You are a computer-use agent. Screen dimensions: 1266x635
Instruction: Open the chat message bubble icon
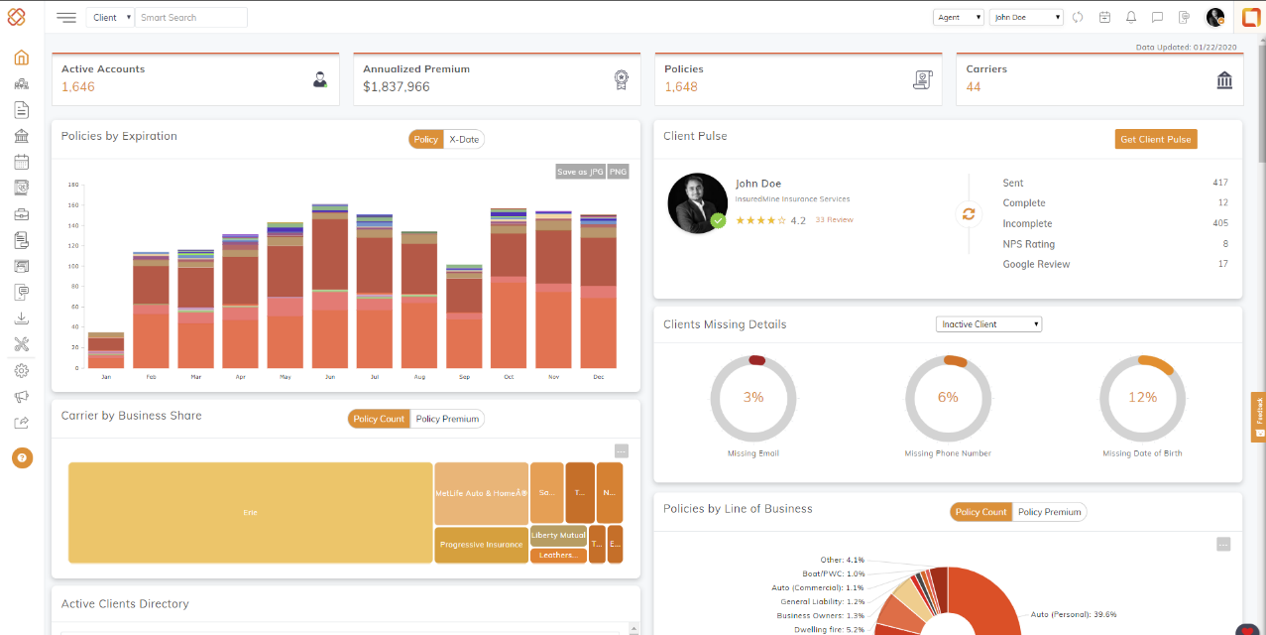pyautogui.click(x=1157, y=17)
